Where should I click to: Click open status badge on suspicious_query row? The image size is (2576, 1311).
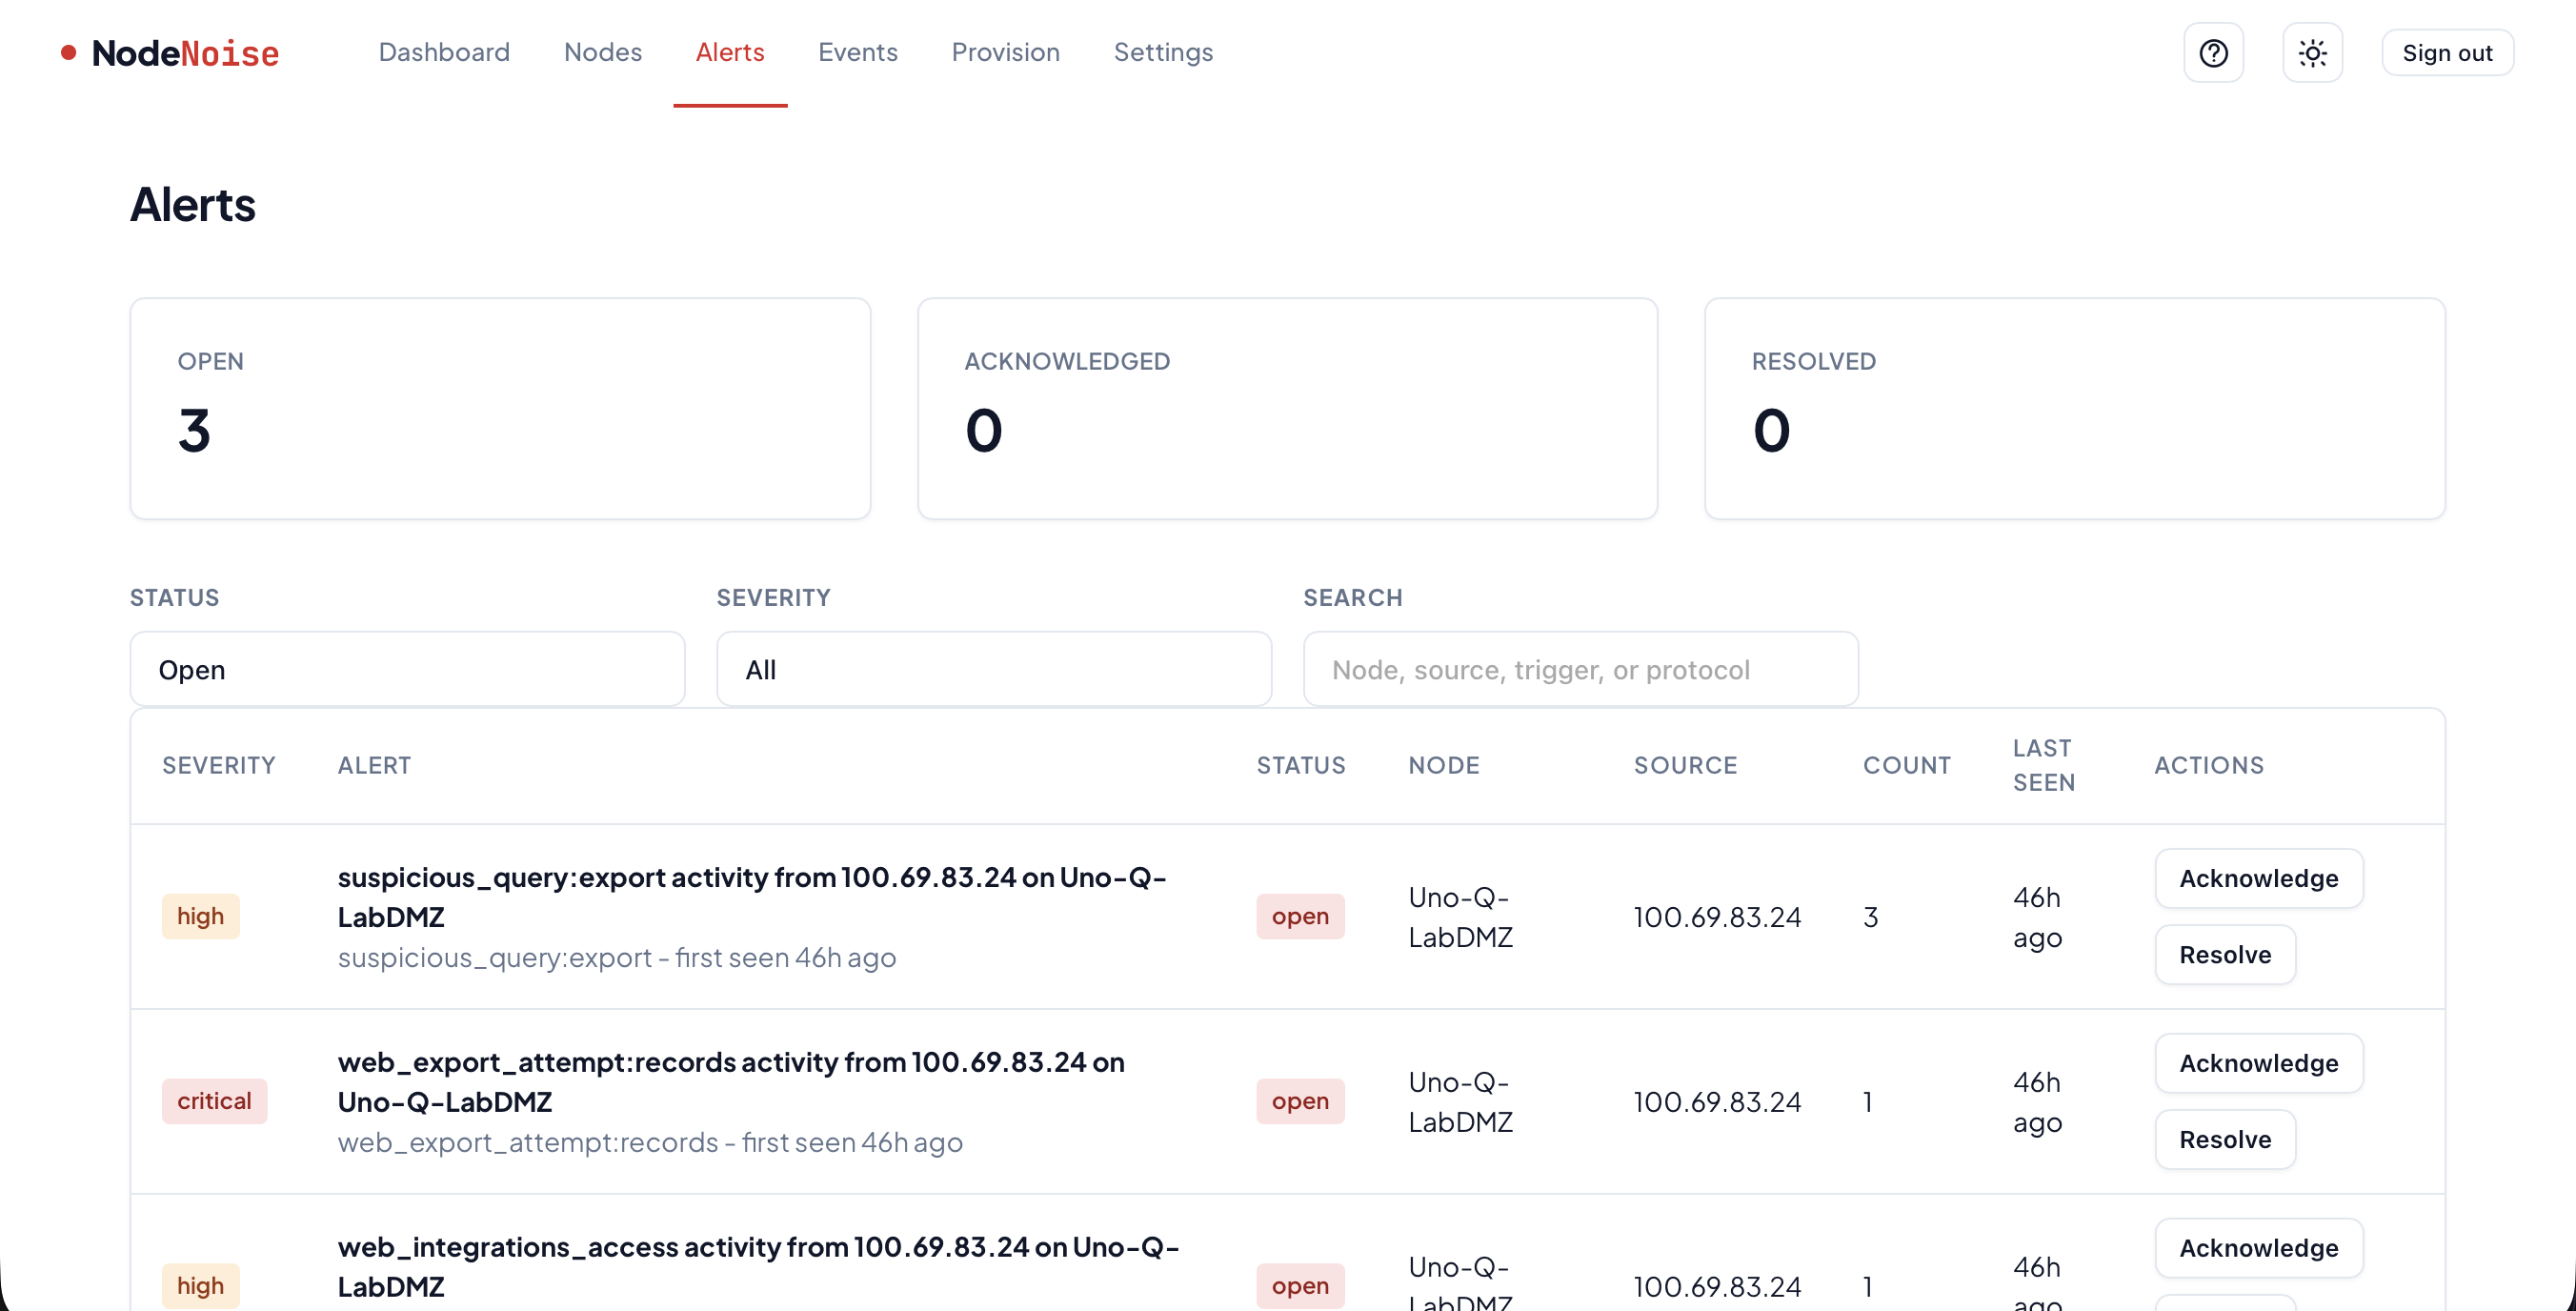click(x=1300, y=916)
